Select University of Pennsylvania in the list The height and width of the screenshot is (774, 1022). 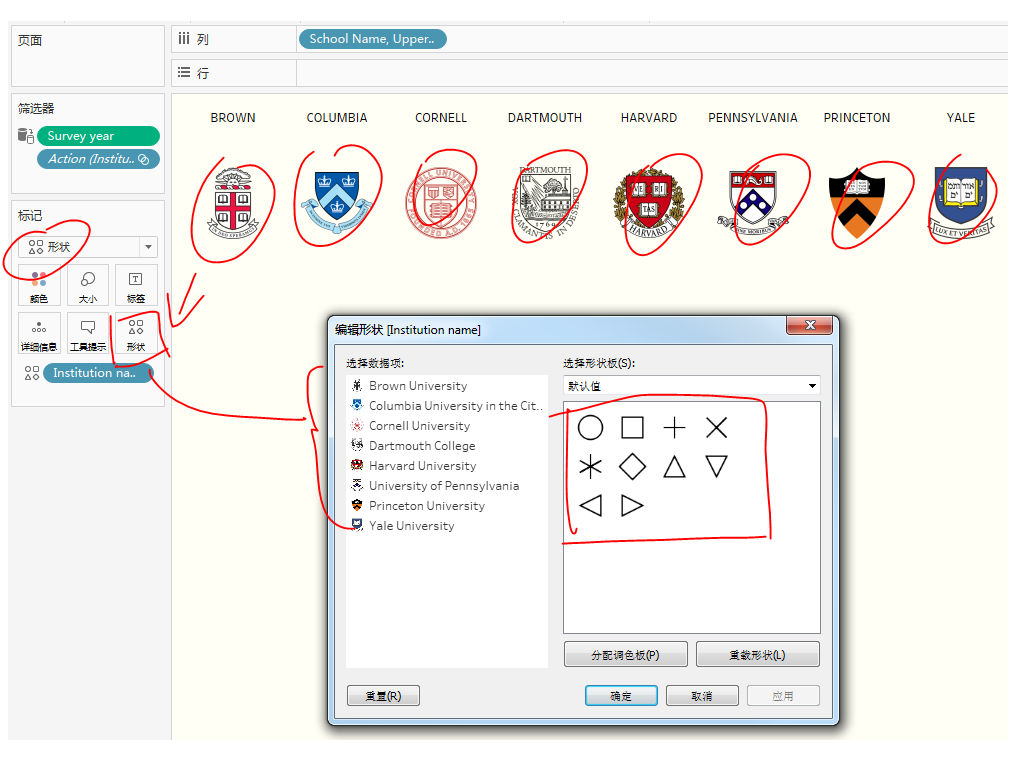pos(435,485)
